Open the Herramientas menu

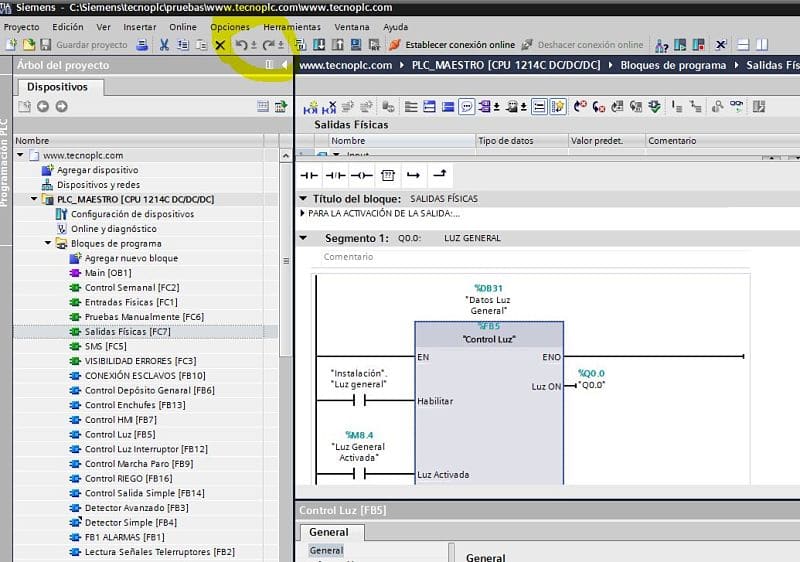[292, 27]
